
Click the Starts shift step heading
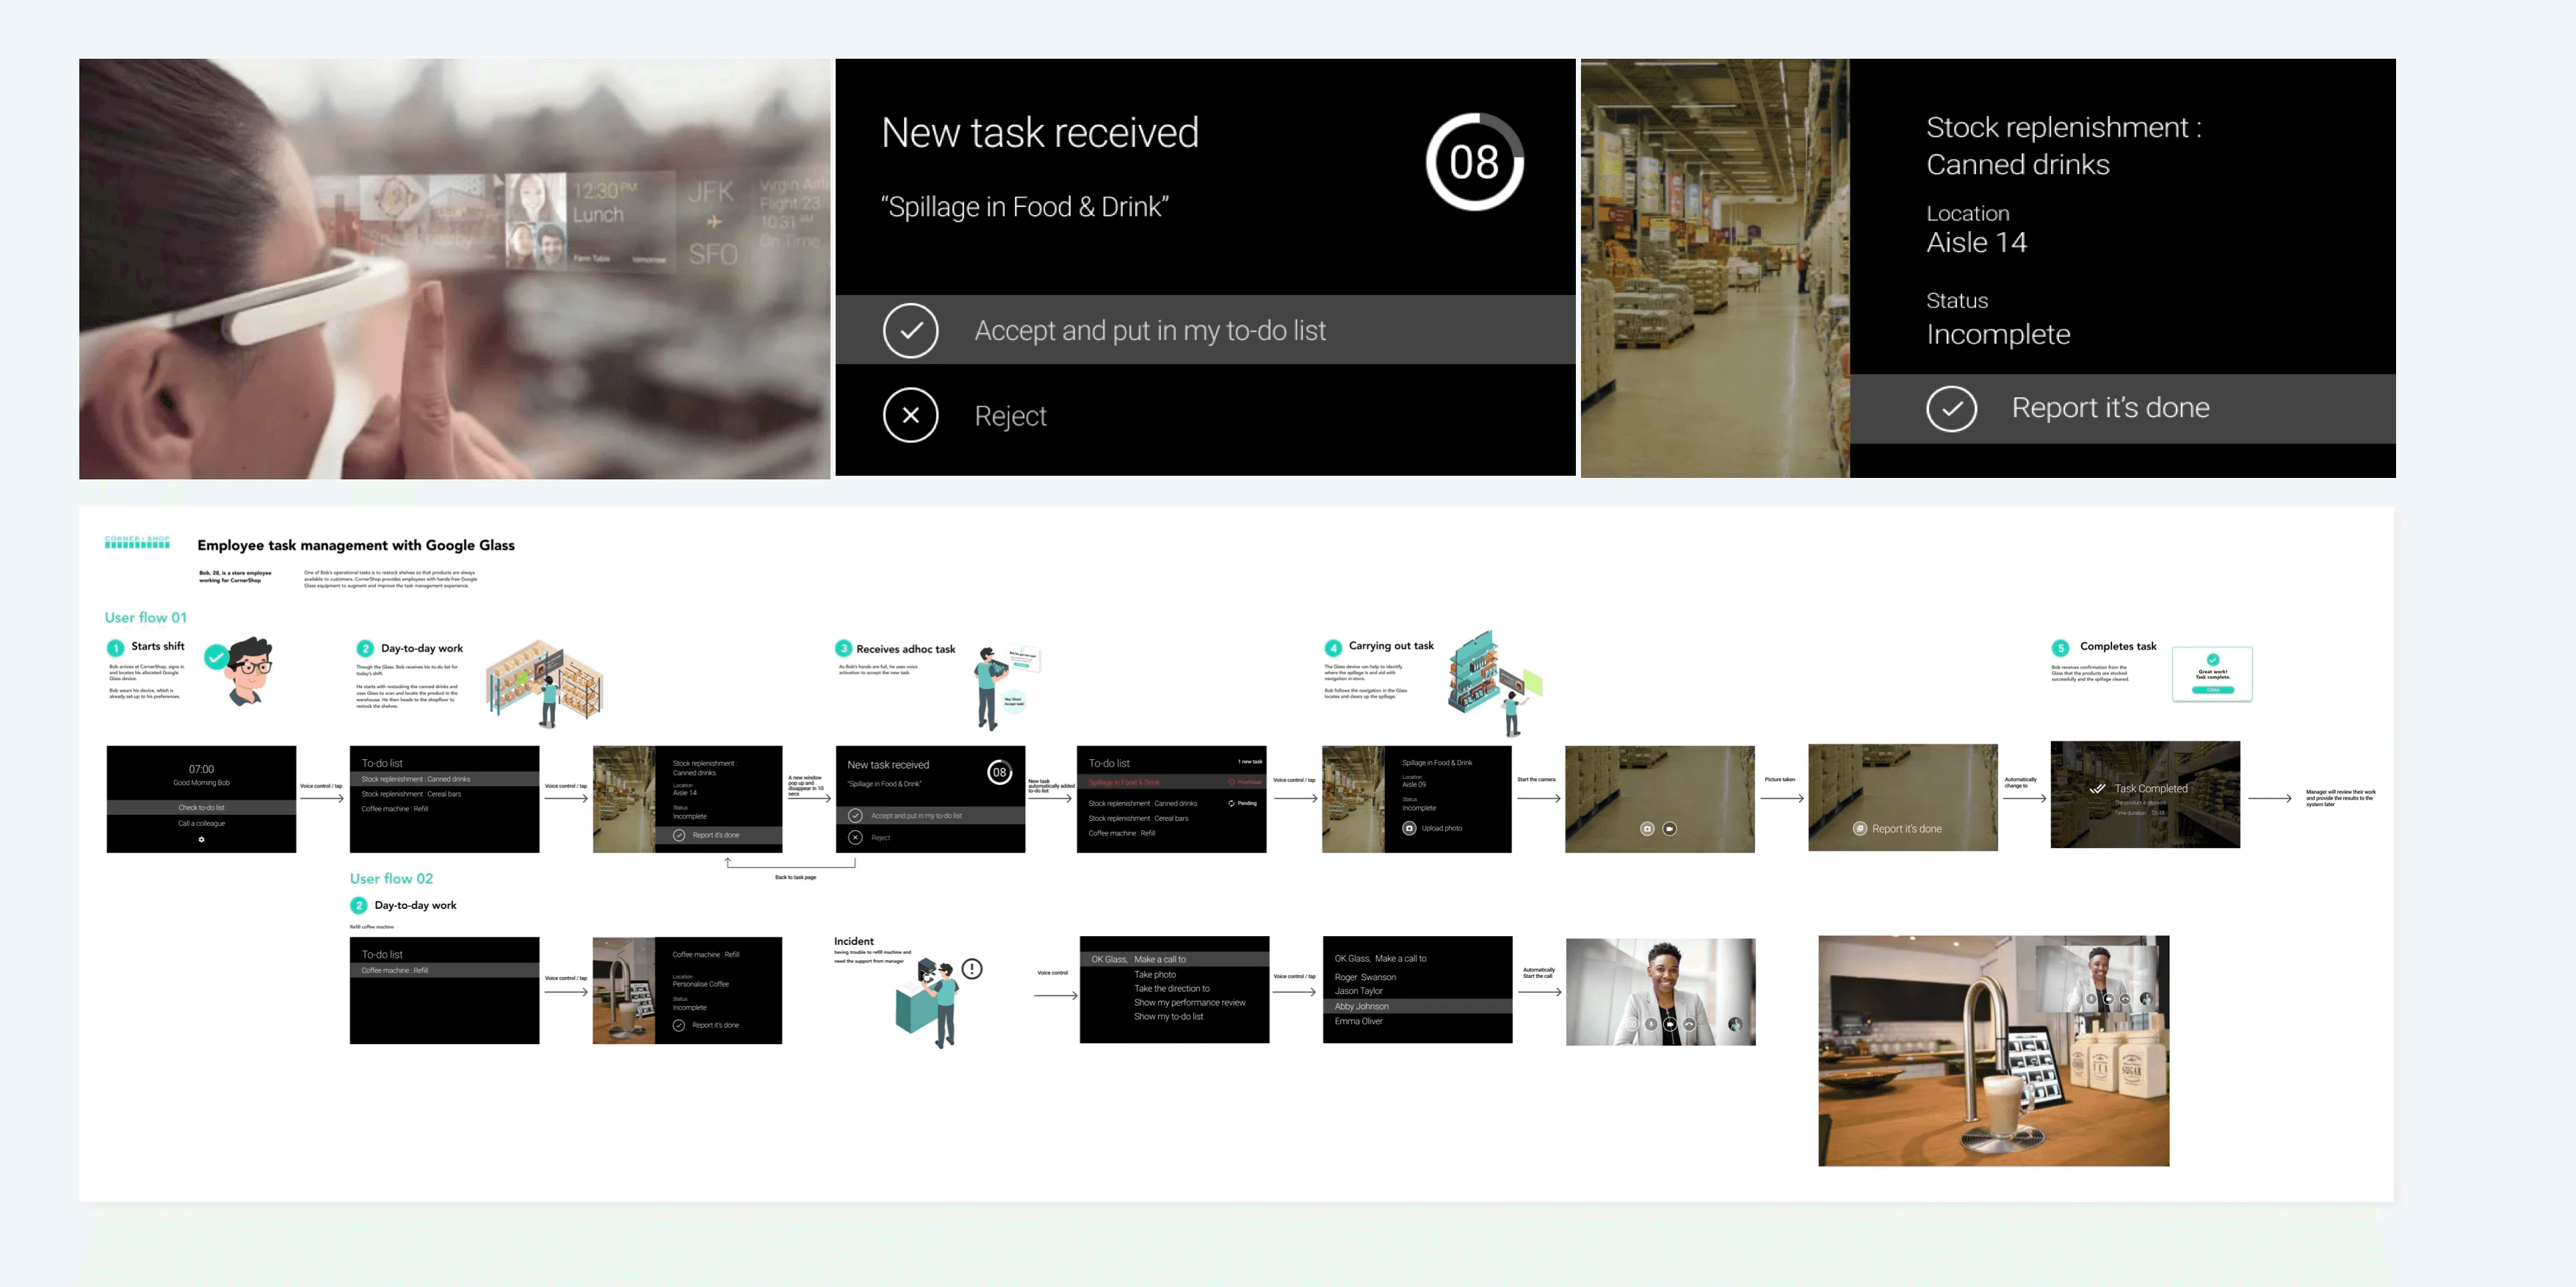click(x=158, y=646)
